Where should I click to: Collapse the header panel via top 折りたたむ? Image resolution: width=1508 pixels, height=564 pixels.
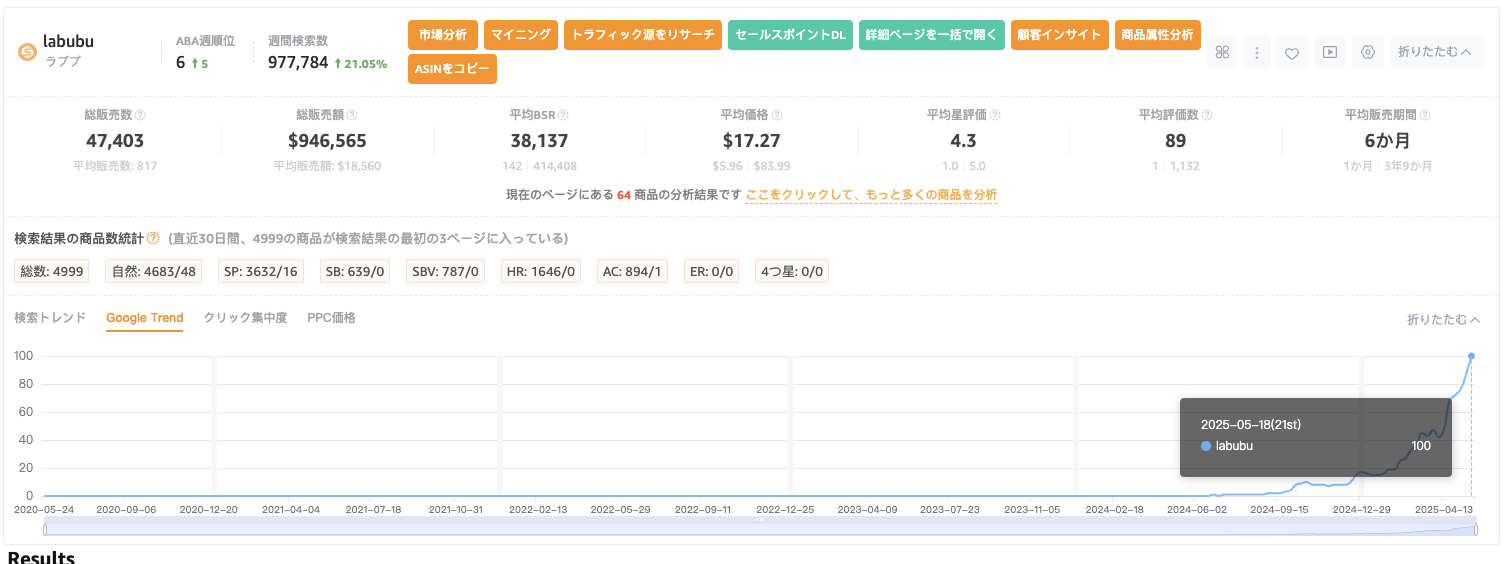tap(1437, 52)
